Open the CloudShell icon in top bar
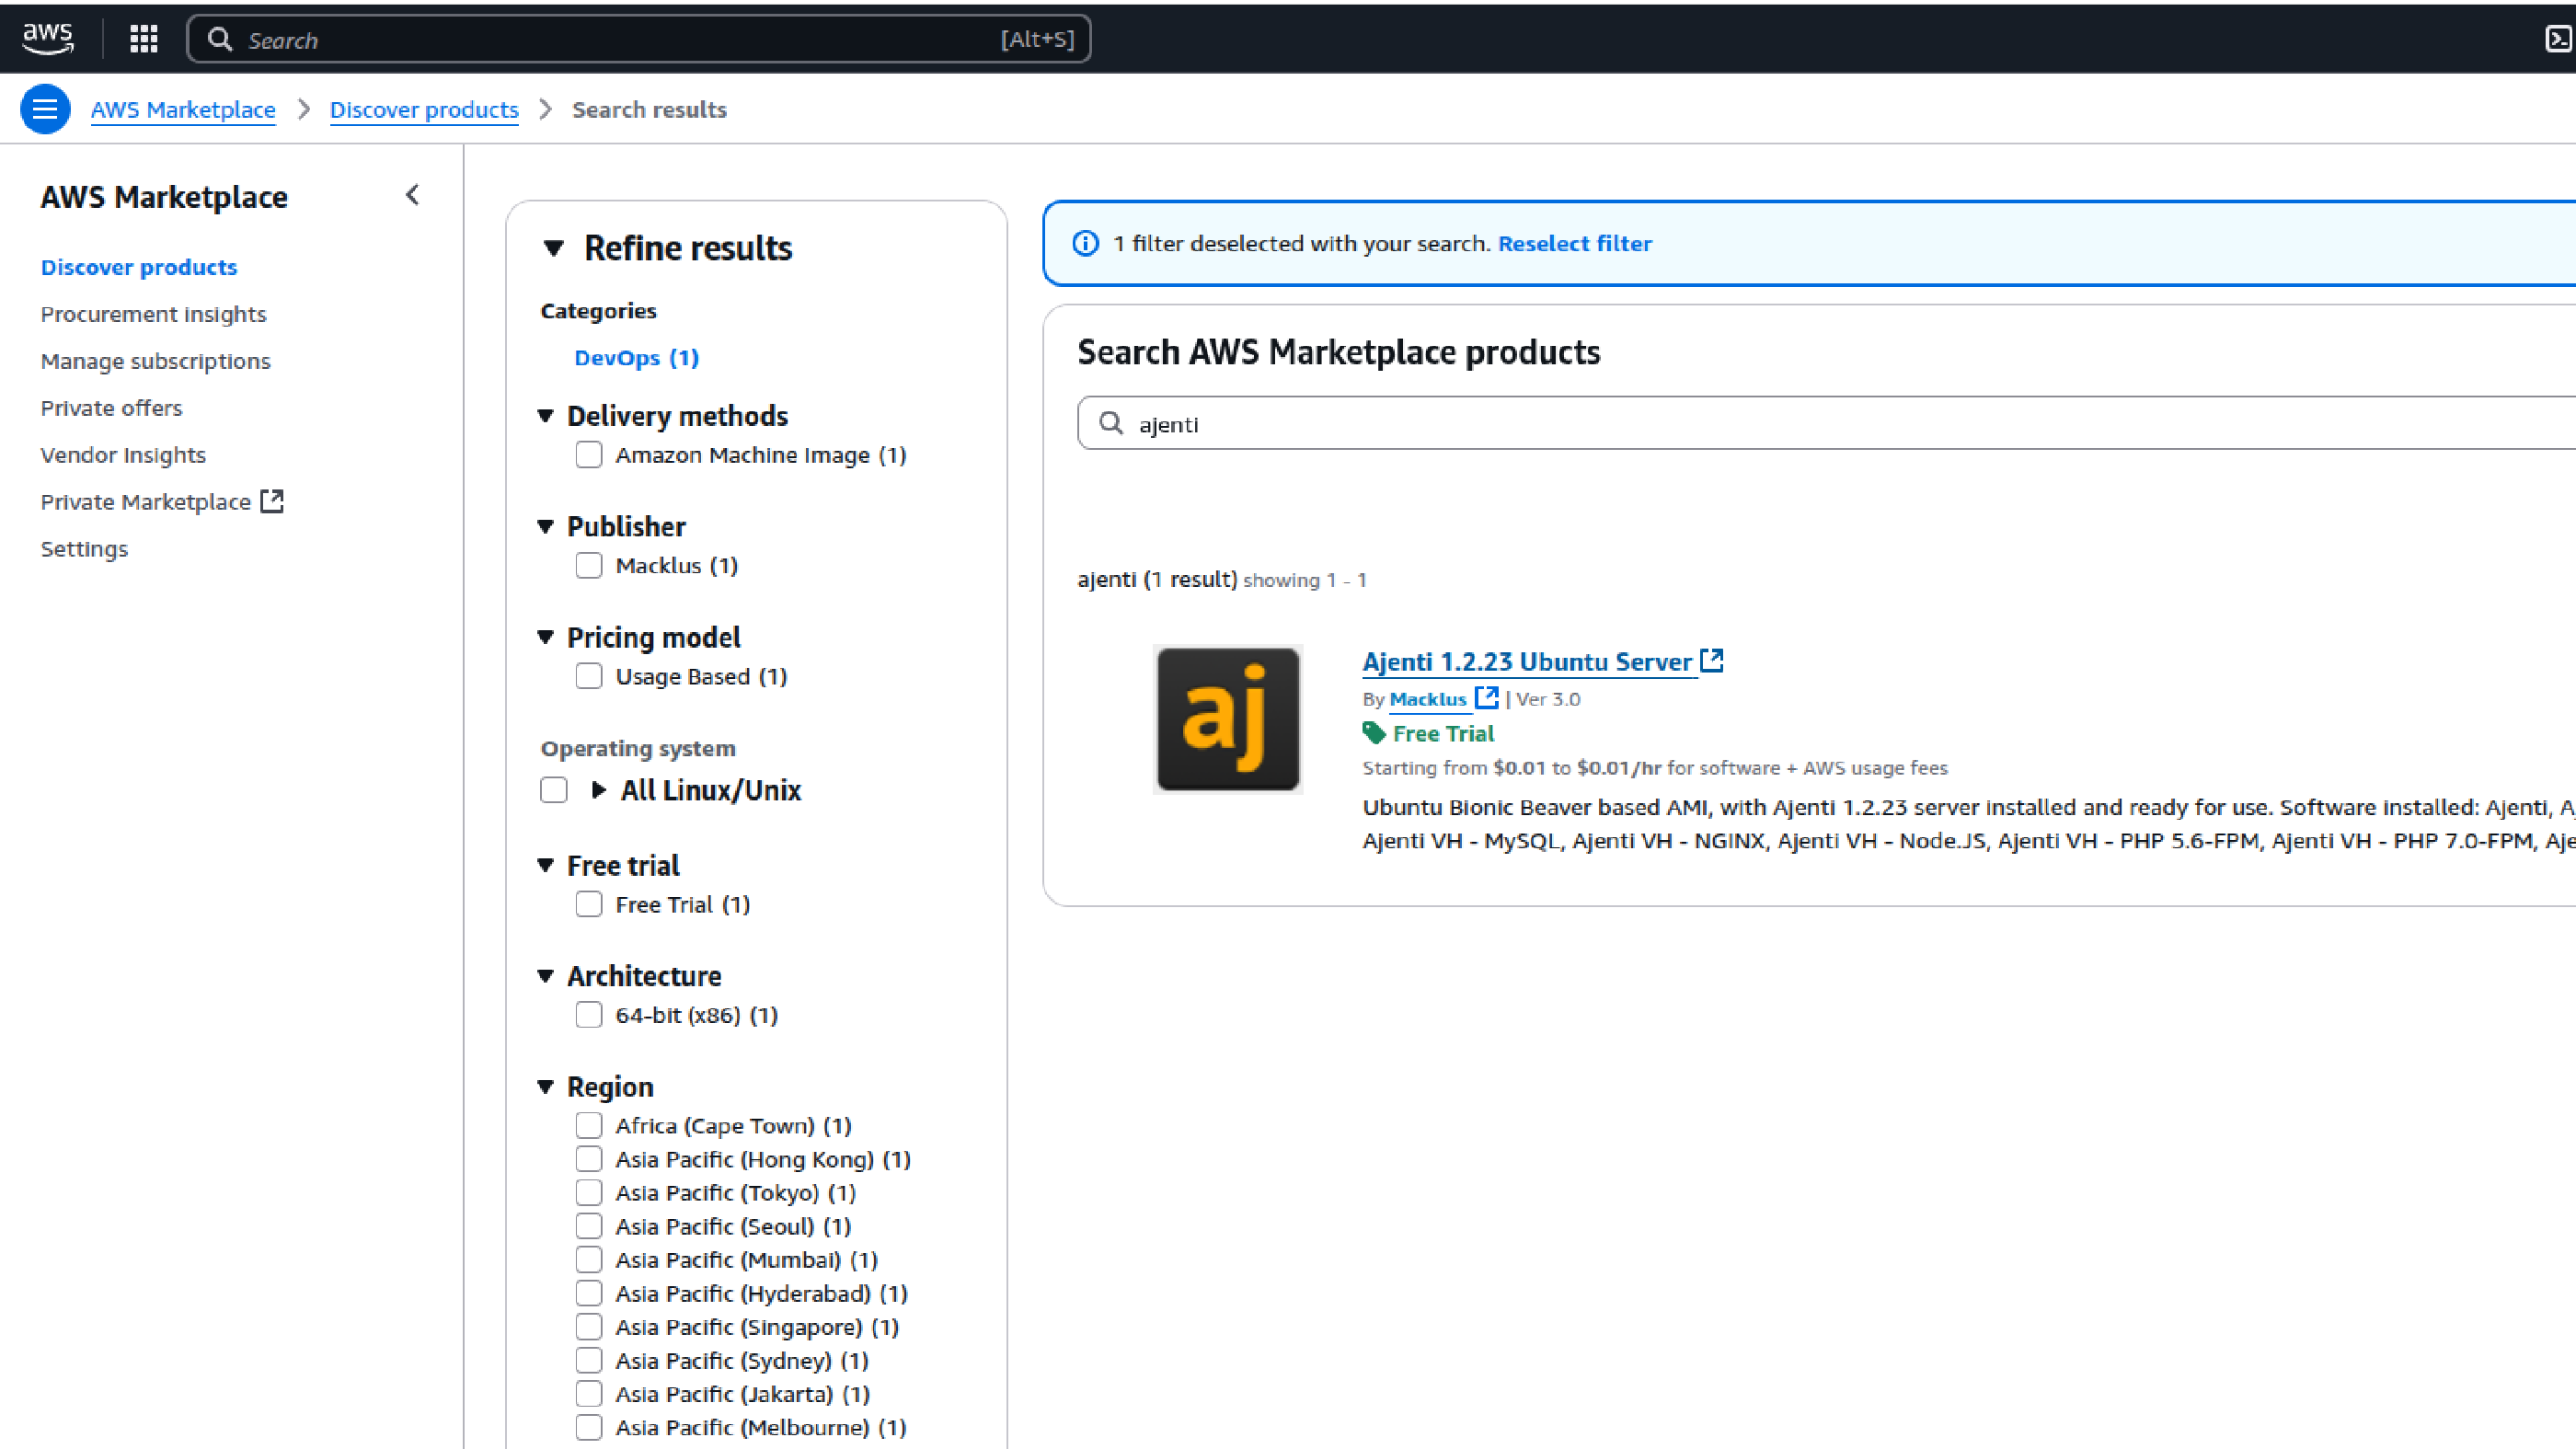Viewport: 2576px width, 1449px height. click(2558, 39)
